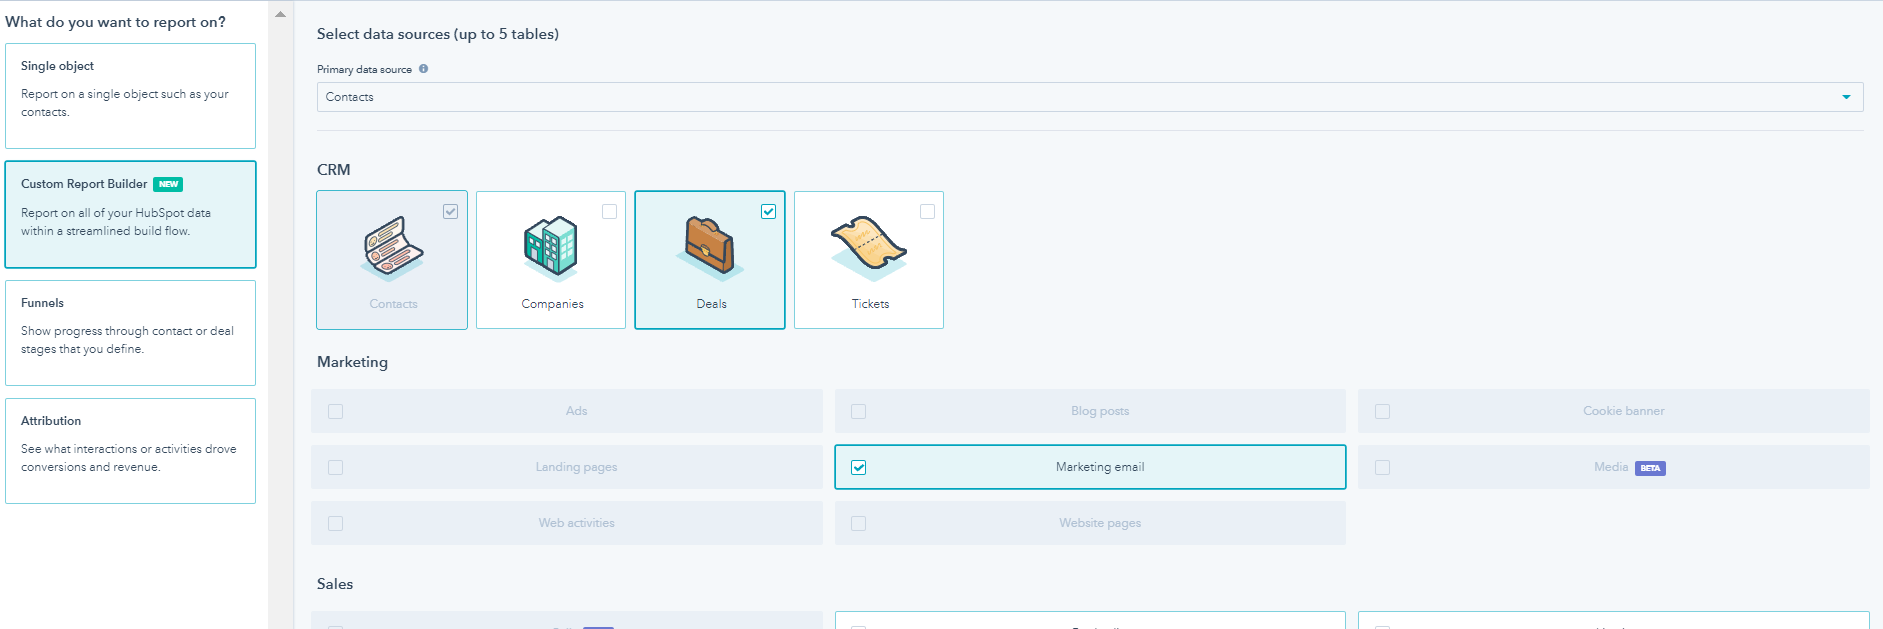Open the Primary data source Contacts dropdown

[1090, 97]
